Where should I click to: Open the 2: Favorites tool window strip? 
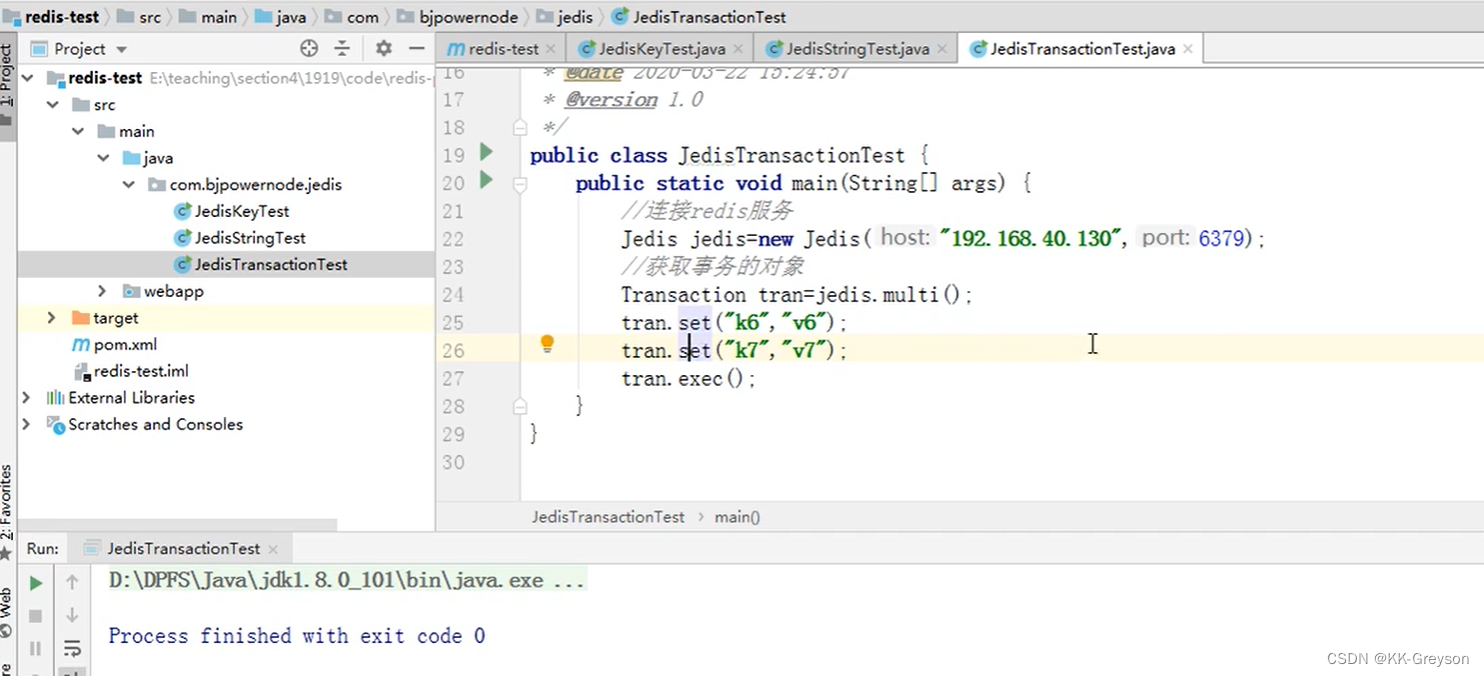click(x=7, y=514)
